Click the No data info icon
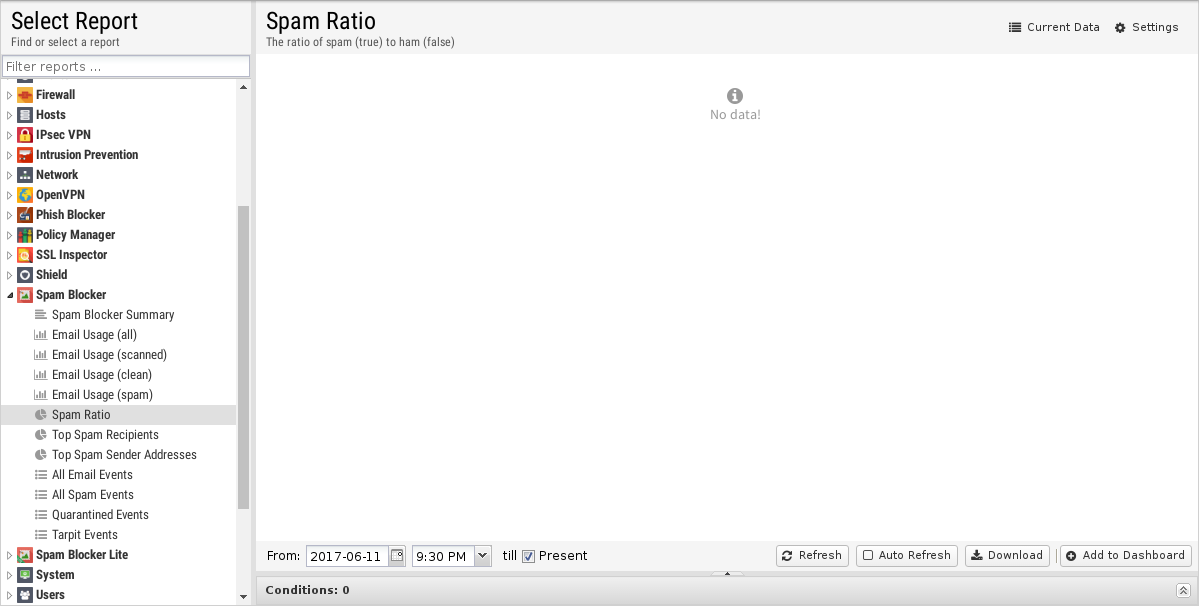Viewport: 1199px width, 606px height. [x=735, y=96]
